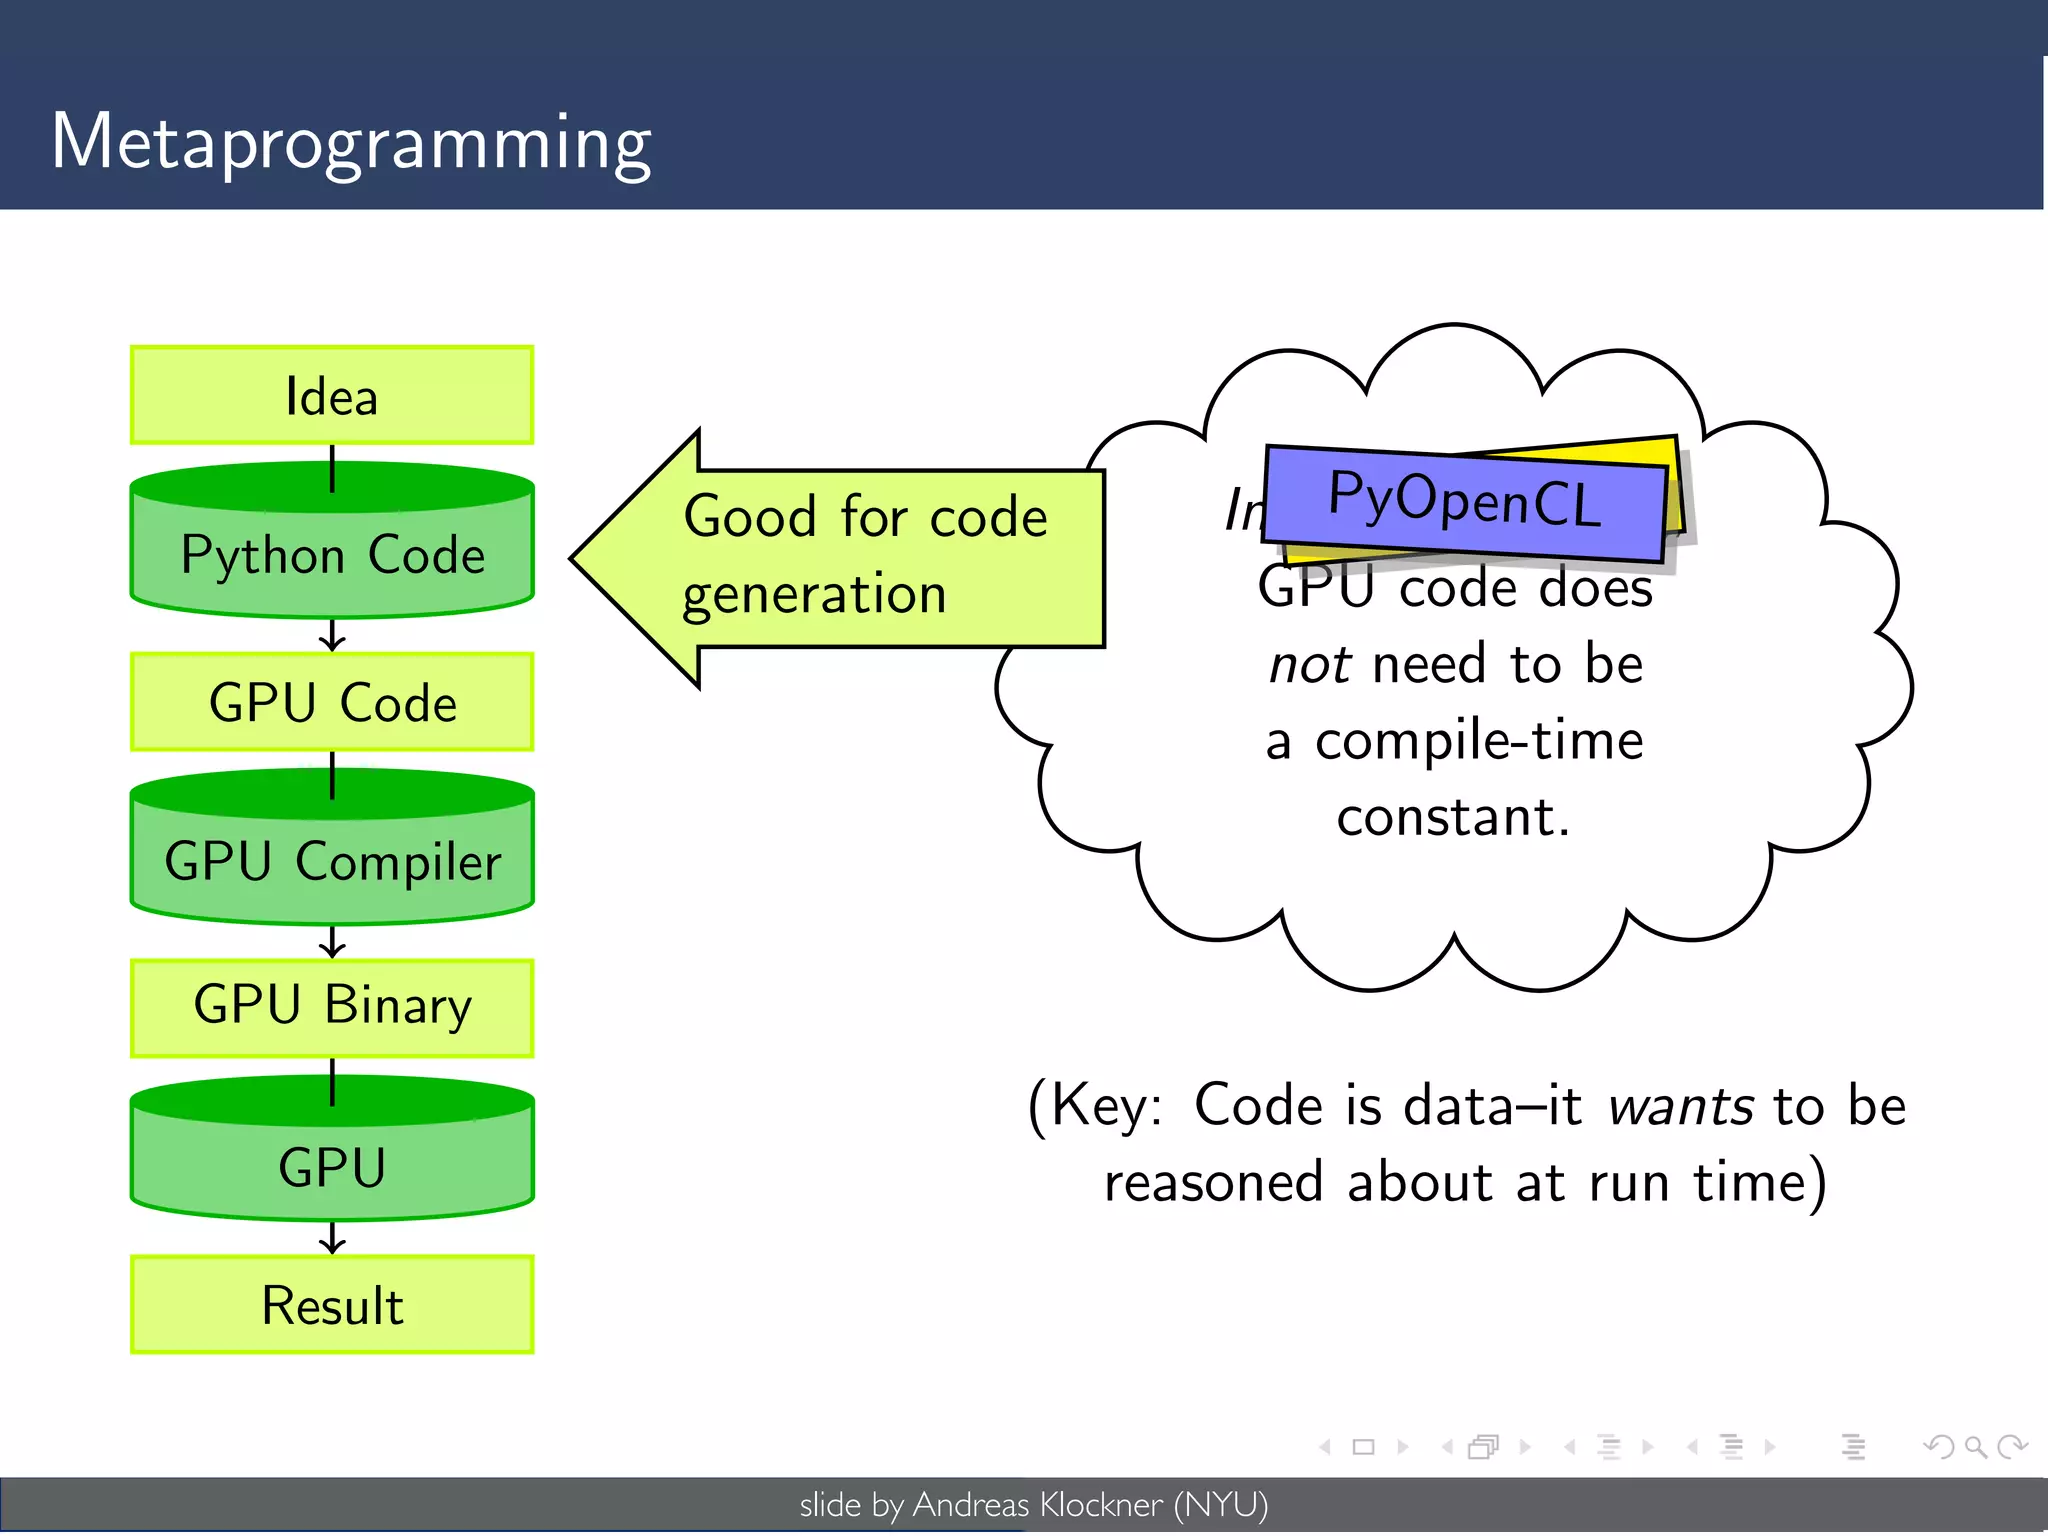Click the word 'constant.' in the cloud
The image size is (2048, 1536).
1454,817
